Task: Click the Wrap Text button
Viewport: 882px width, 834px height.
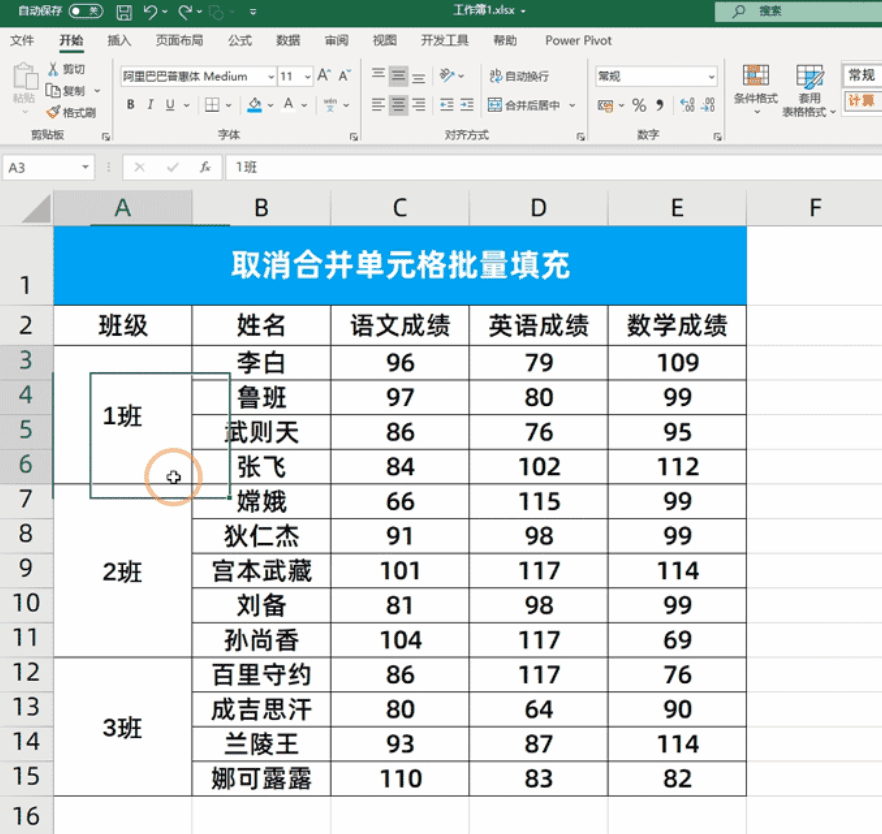Action: coord(519,76)
